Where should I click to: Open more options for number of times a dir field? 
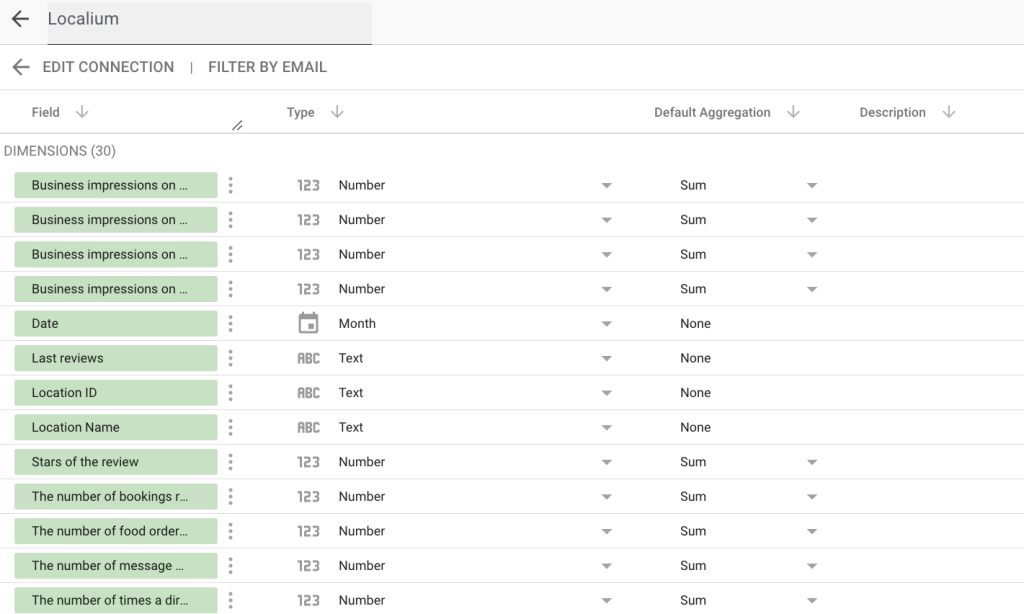pos(231,600)
